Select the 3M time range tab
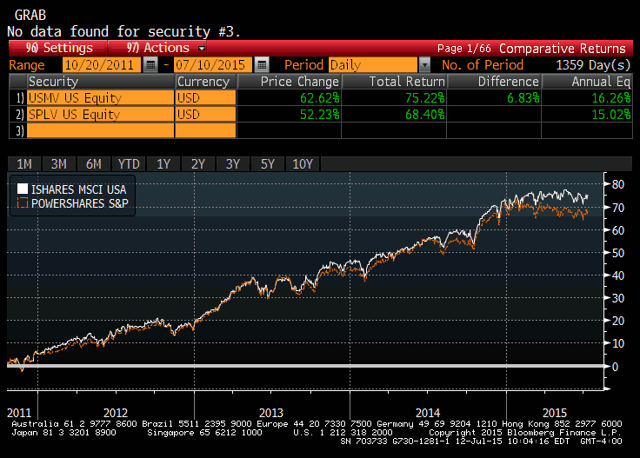Screen dimensions: 640x458 (59, 164)
